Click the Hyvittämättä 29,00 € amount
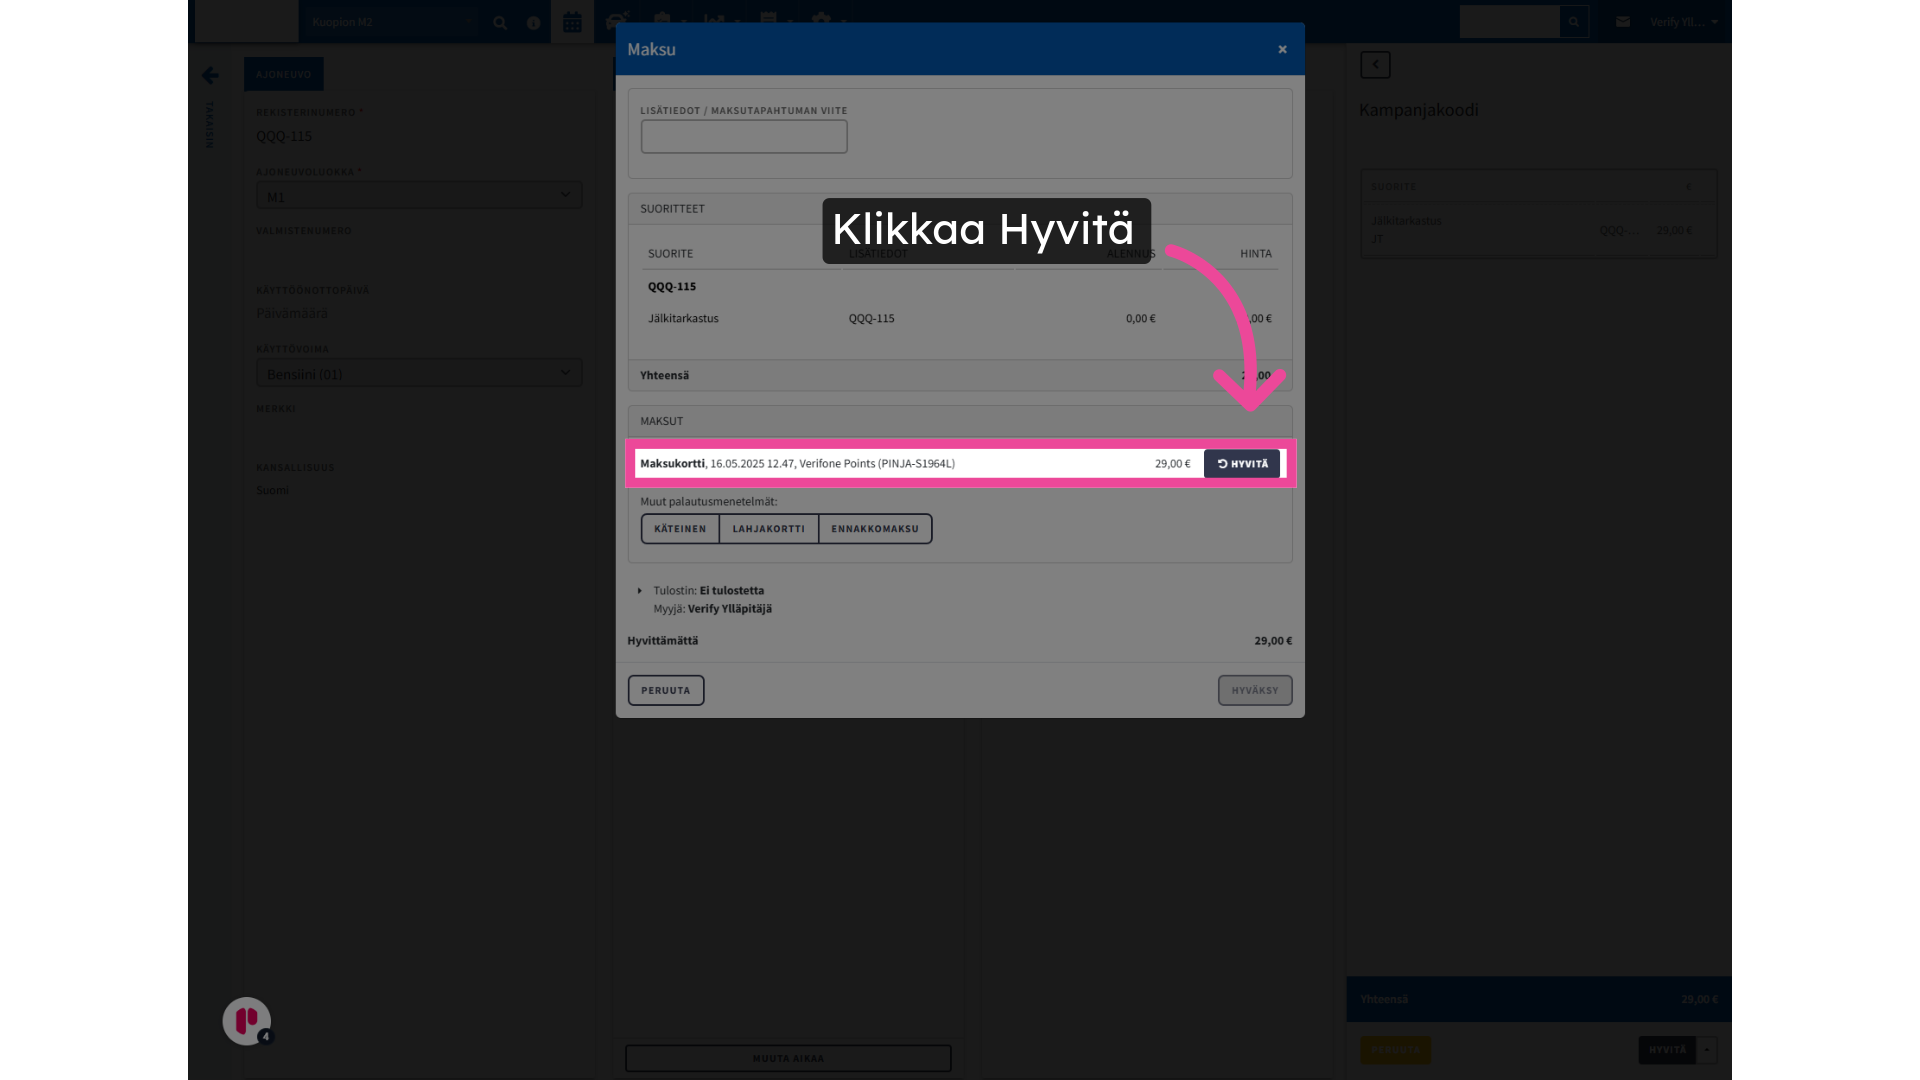Screen dimensions: 1920x1080 pos(1273,641)
